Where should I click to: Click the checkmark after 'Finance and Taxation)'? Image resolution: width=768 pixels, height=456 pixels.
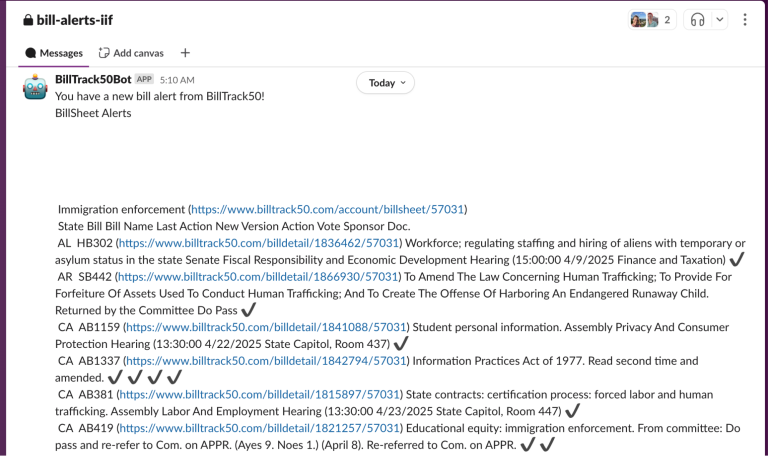[737, 259]
